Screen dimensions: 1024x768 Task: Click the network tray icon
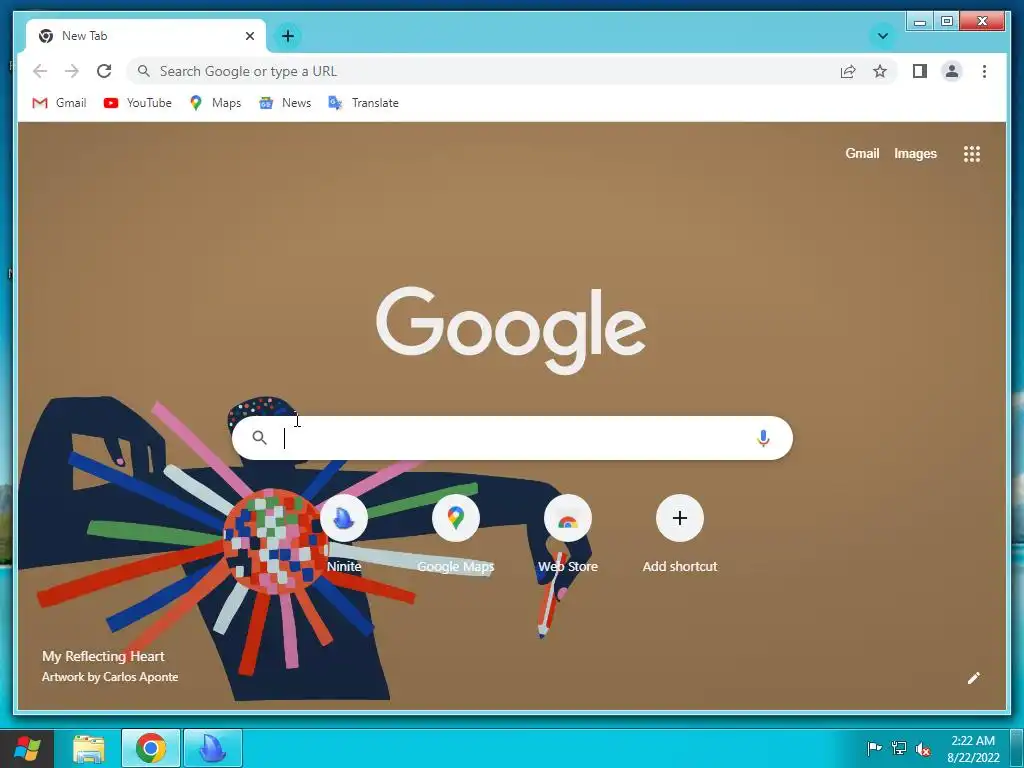click(899, 748)
